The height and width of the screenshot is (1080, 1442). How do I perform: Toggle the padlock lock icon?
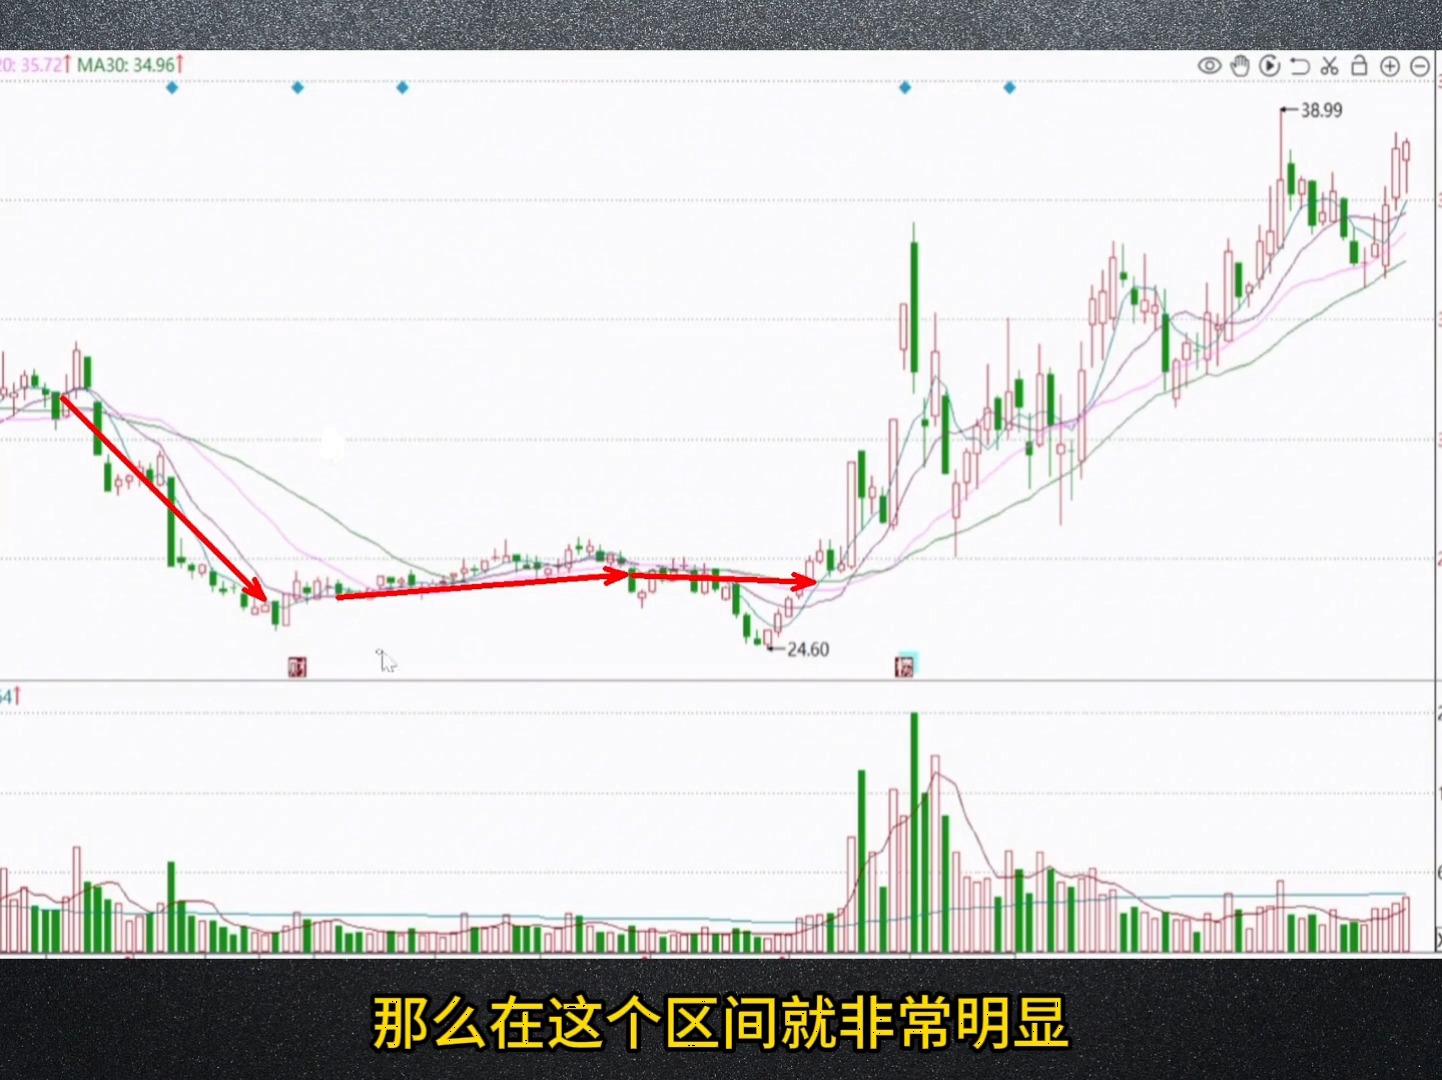pyautogui.click(x=1359, y=65)
